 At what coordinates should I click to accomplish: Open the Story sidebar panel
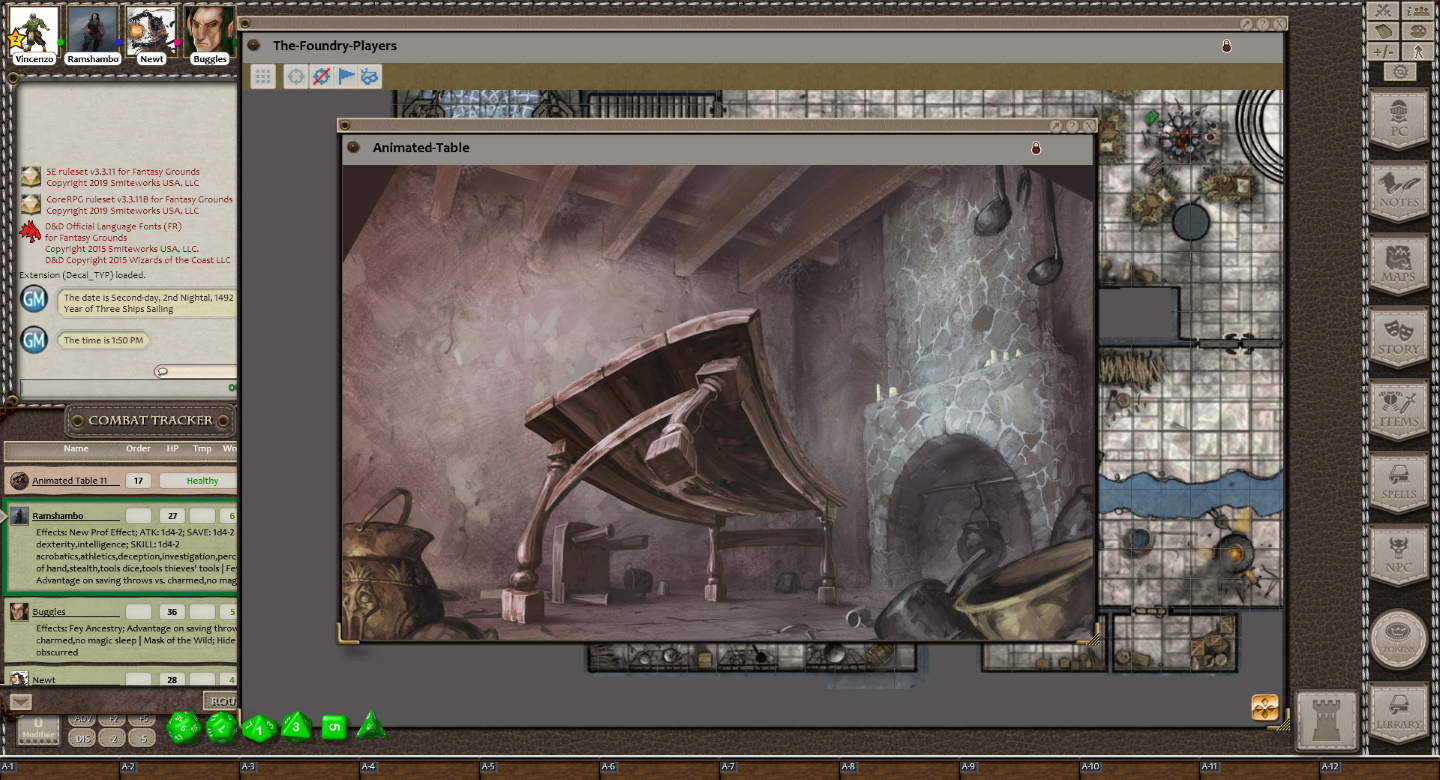(x=1398, y=337)
